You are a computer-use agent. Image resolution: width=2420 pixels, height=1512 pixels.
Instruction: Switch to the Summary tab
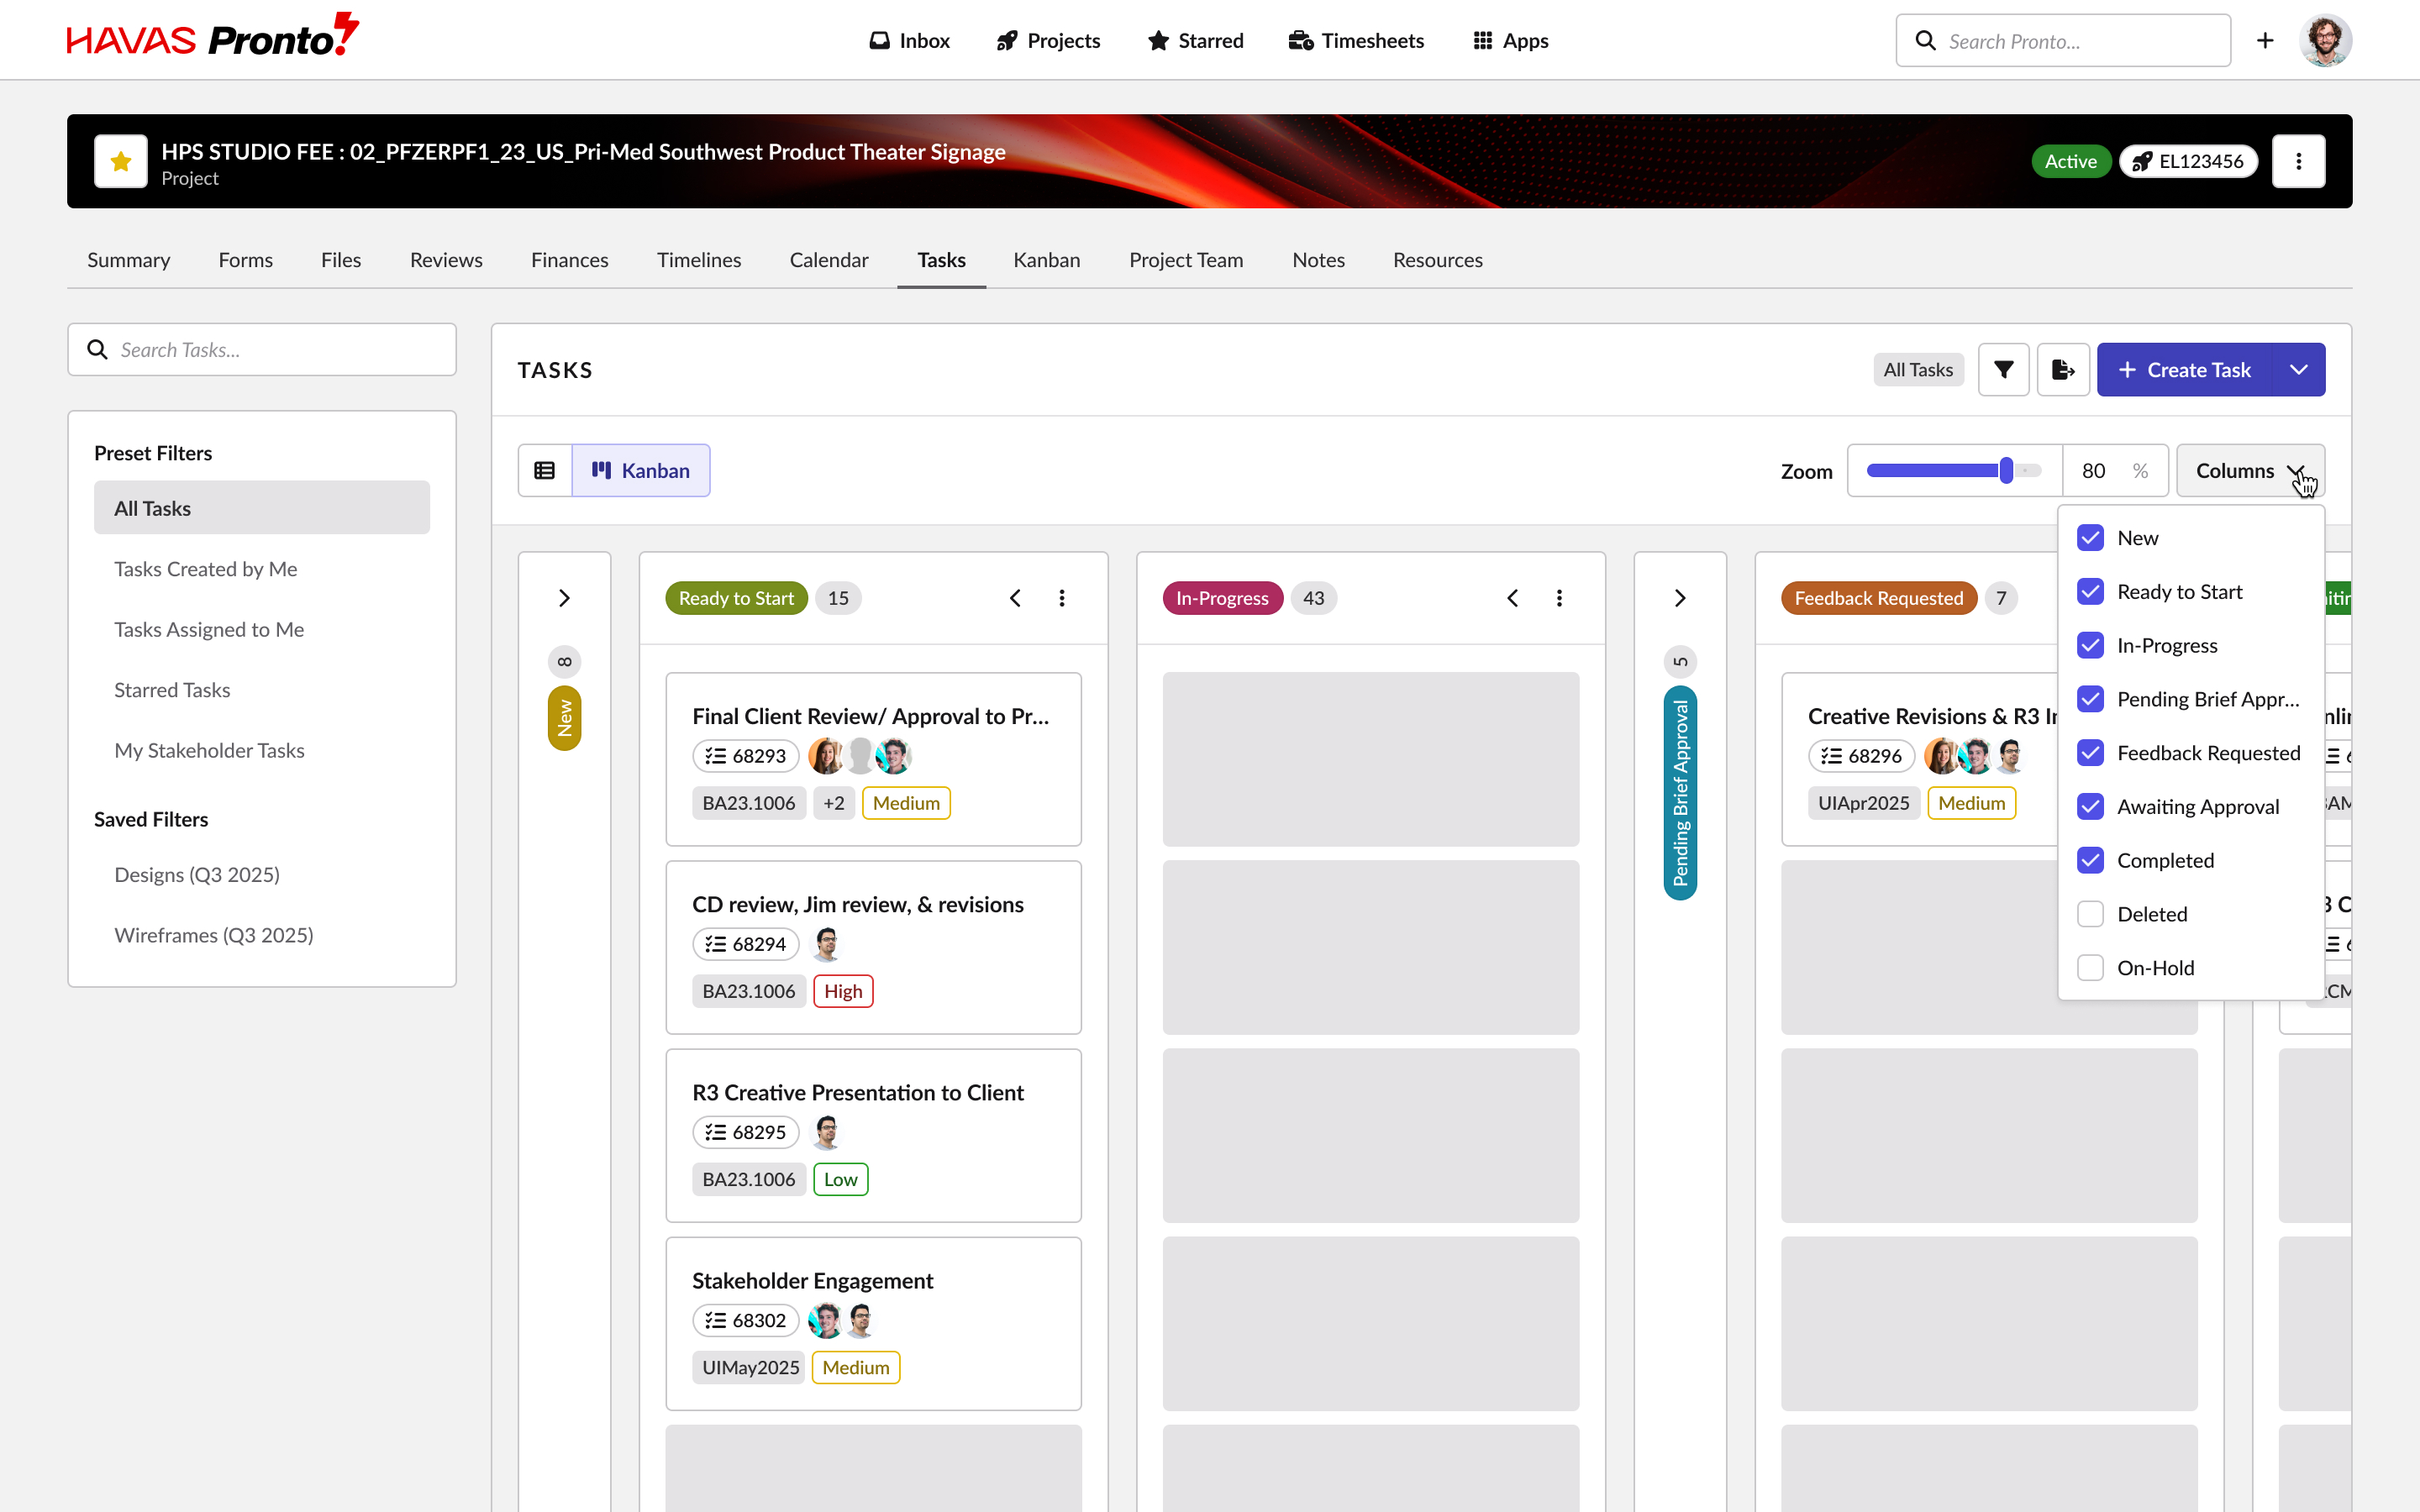[x=128, y=260]
